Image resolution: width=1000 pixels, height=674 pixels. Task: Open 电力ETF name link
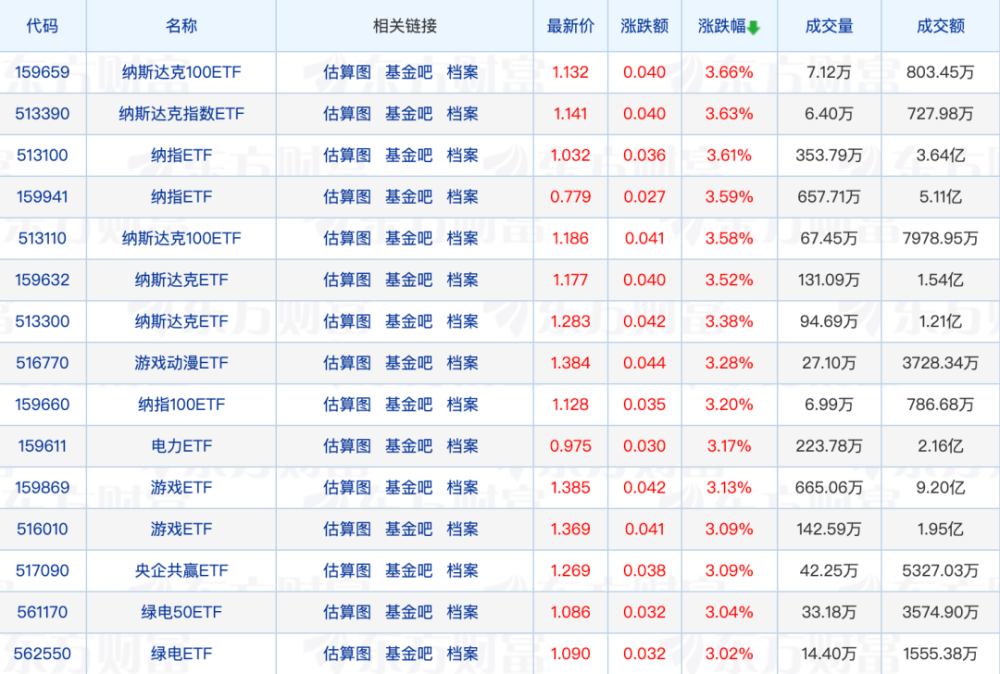[x=181, y=446]
